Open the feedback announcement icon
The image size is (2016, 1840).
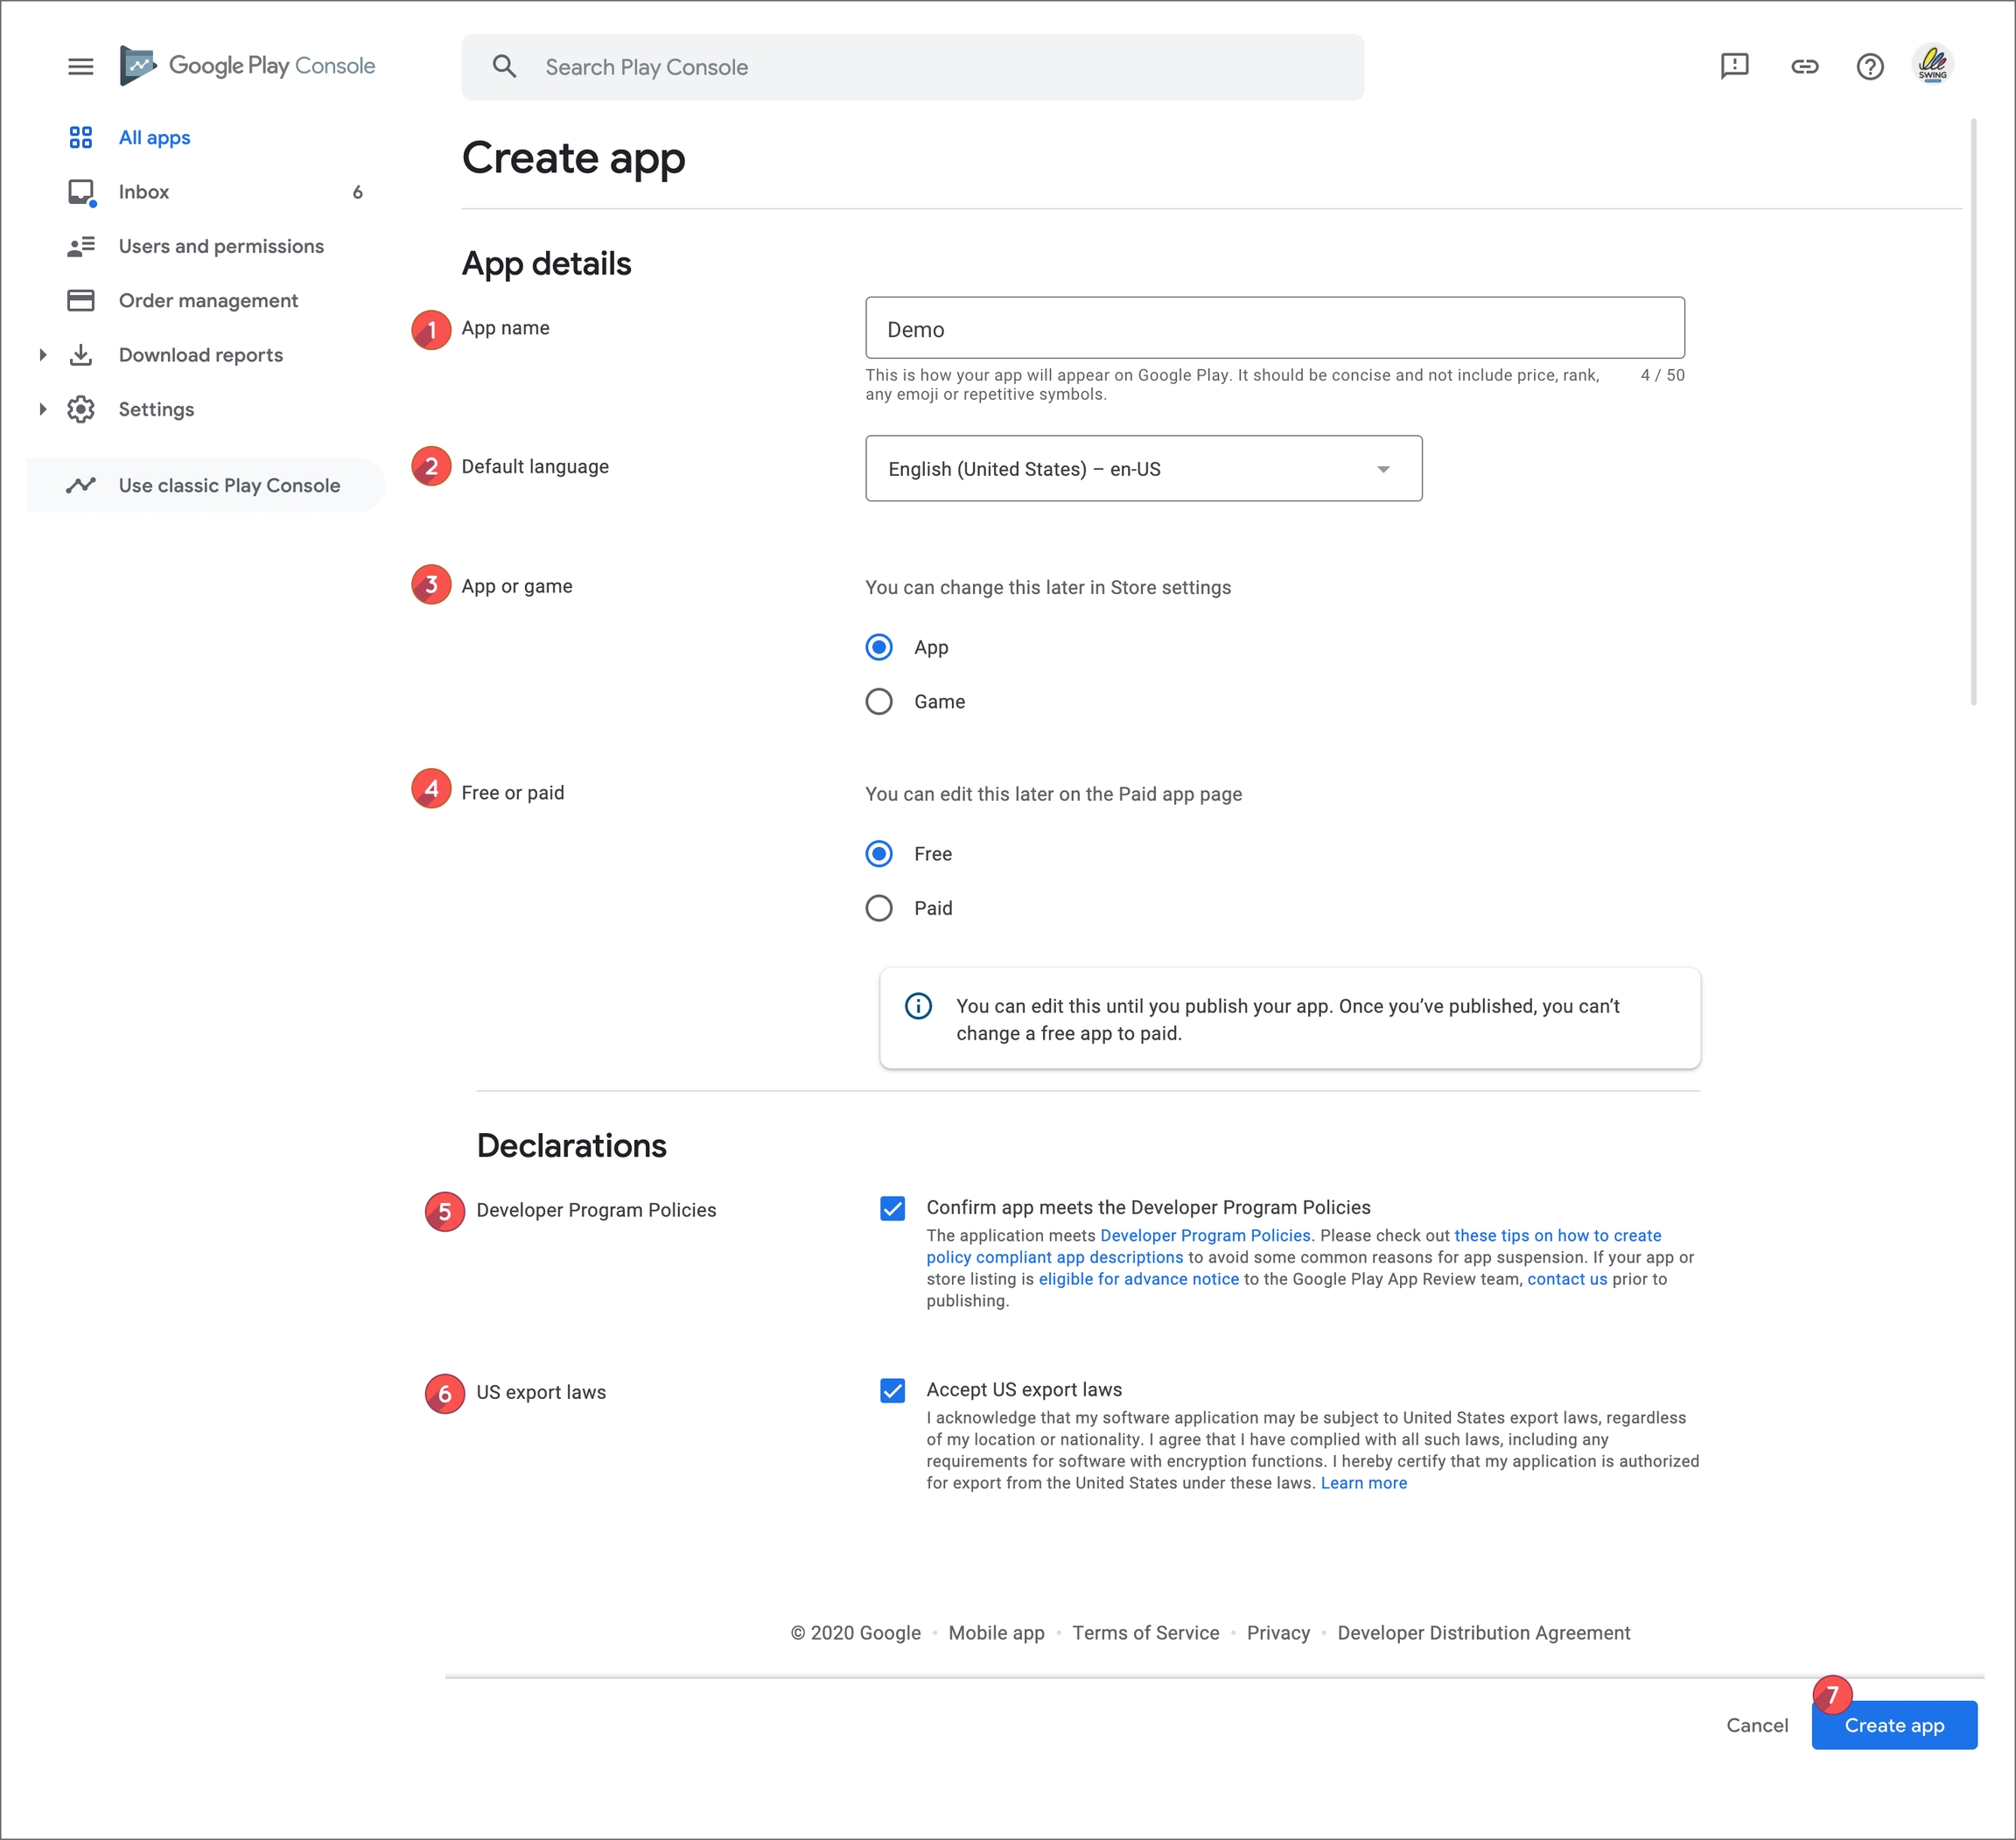coord(1734,66)
